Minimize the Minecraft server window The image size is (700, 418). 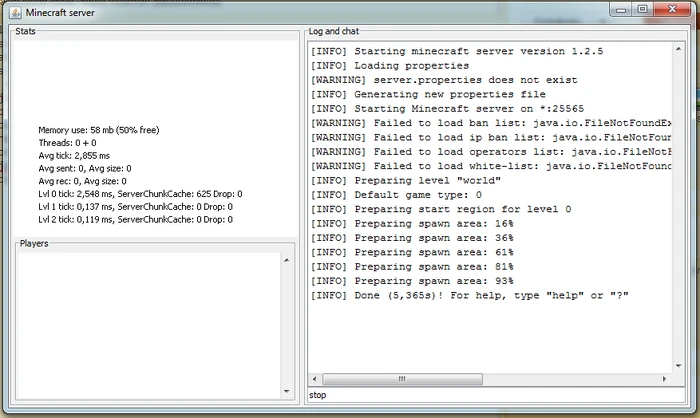(x=621, y=9)
